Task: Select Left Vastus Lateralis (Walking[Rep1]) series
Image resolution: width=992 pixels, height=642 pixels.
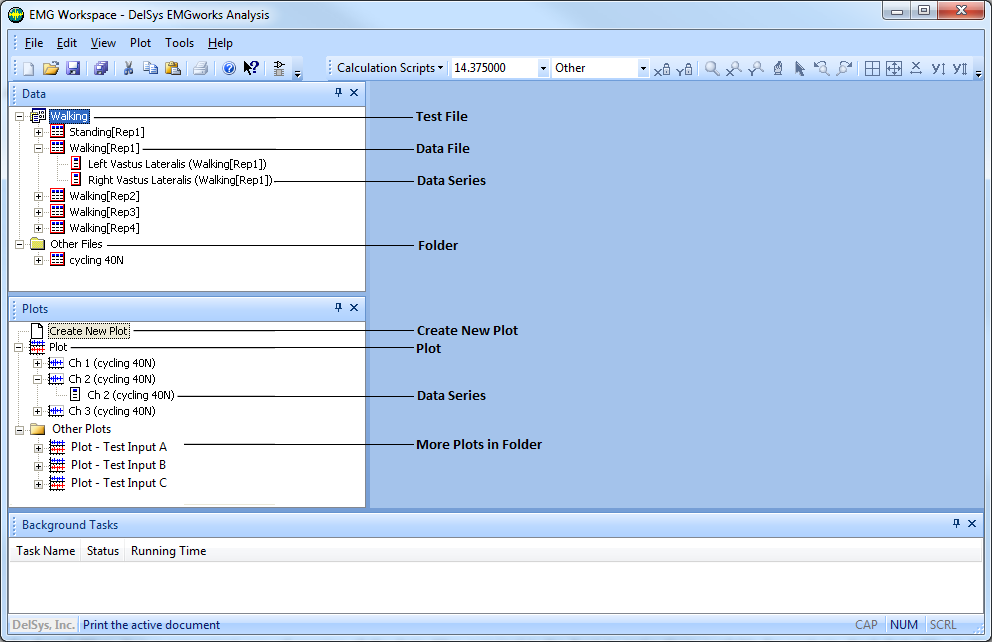Action: 177,164
